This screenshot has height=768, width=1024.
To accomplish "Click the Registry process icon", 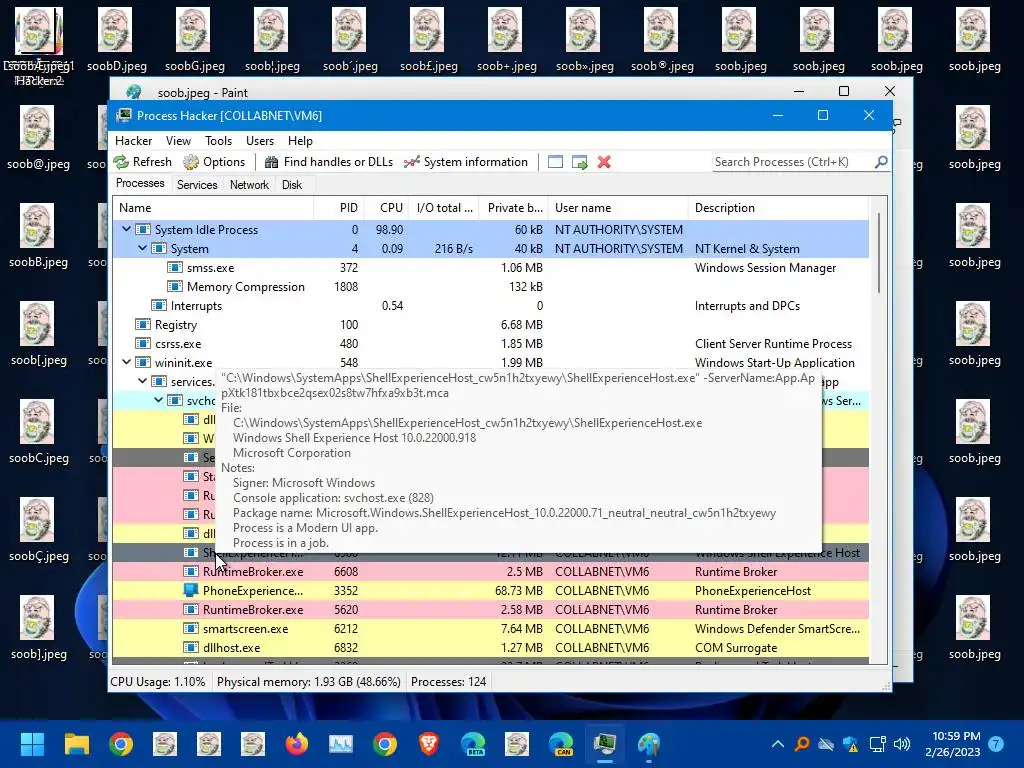I will pyautogui.click(x=143, y=325).
